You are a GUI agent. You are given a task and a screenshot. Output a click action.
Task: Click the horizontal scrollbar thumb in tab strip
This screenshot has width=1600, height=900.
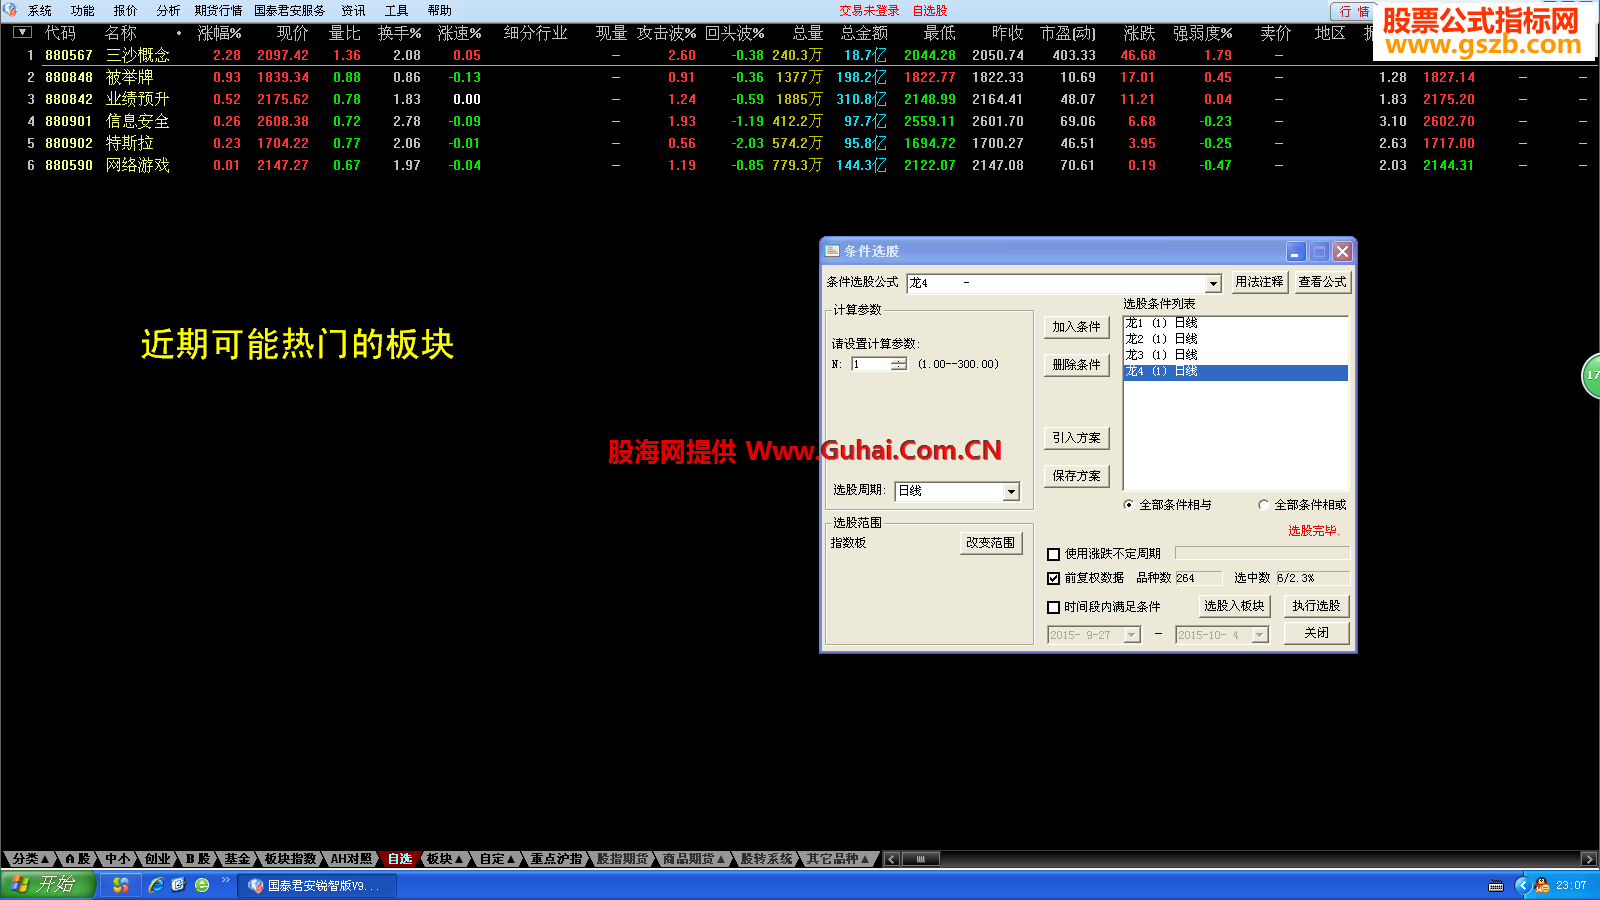click(x=921, y=859)
